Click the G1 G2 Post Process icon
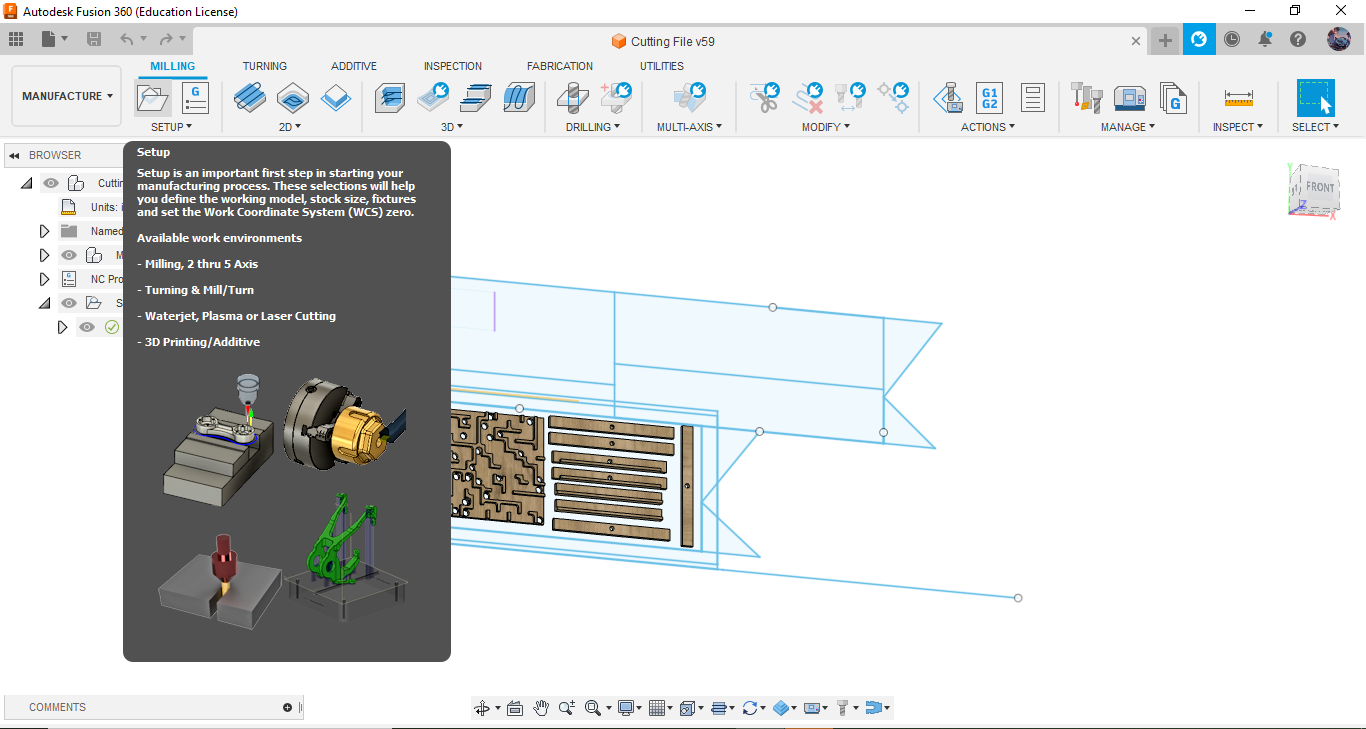 tap(989, 98)
